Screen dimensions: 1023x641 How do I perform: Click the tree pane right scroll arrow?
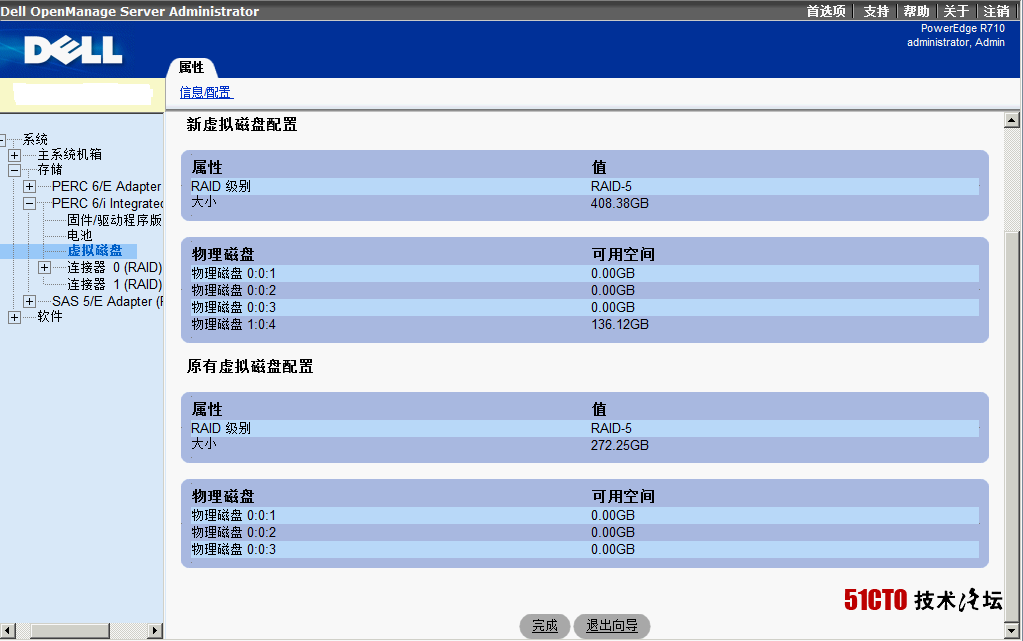coord(155,631)
